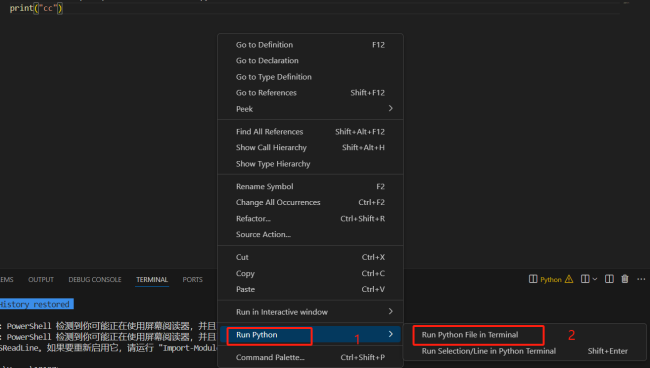
Task: Open Source Action... entry
Action: click(x=310, y=235)
